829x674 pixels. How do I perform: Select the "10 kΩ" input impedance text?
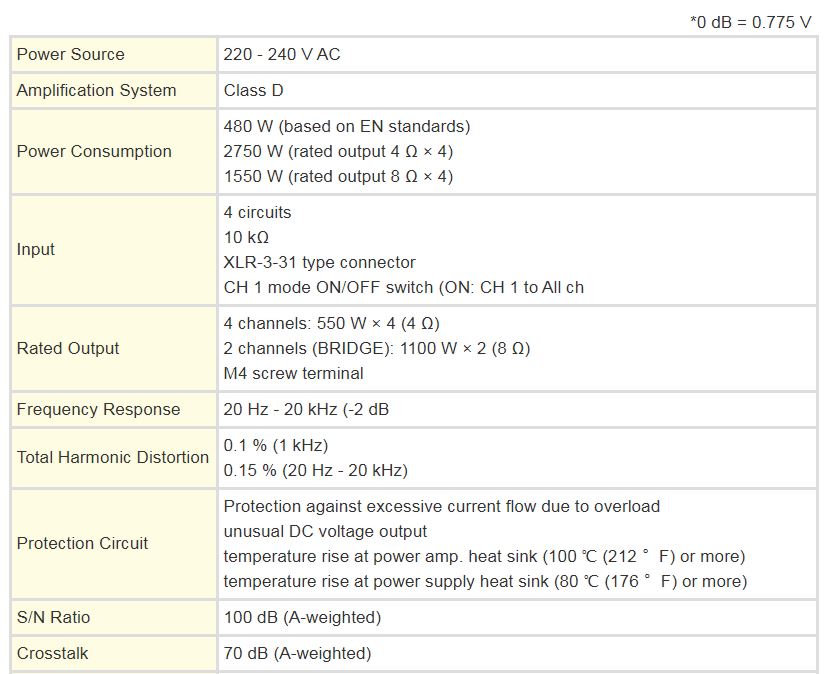(246, 237)
